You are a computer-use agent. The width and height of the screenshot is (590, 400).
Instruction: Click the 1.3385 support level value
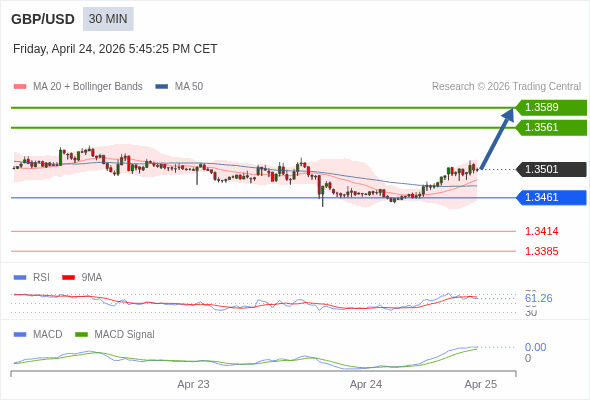click(x=541, y=251)
